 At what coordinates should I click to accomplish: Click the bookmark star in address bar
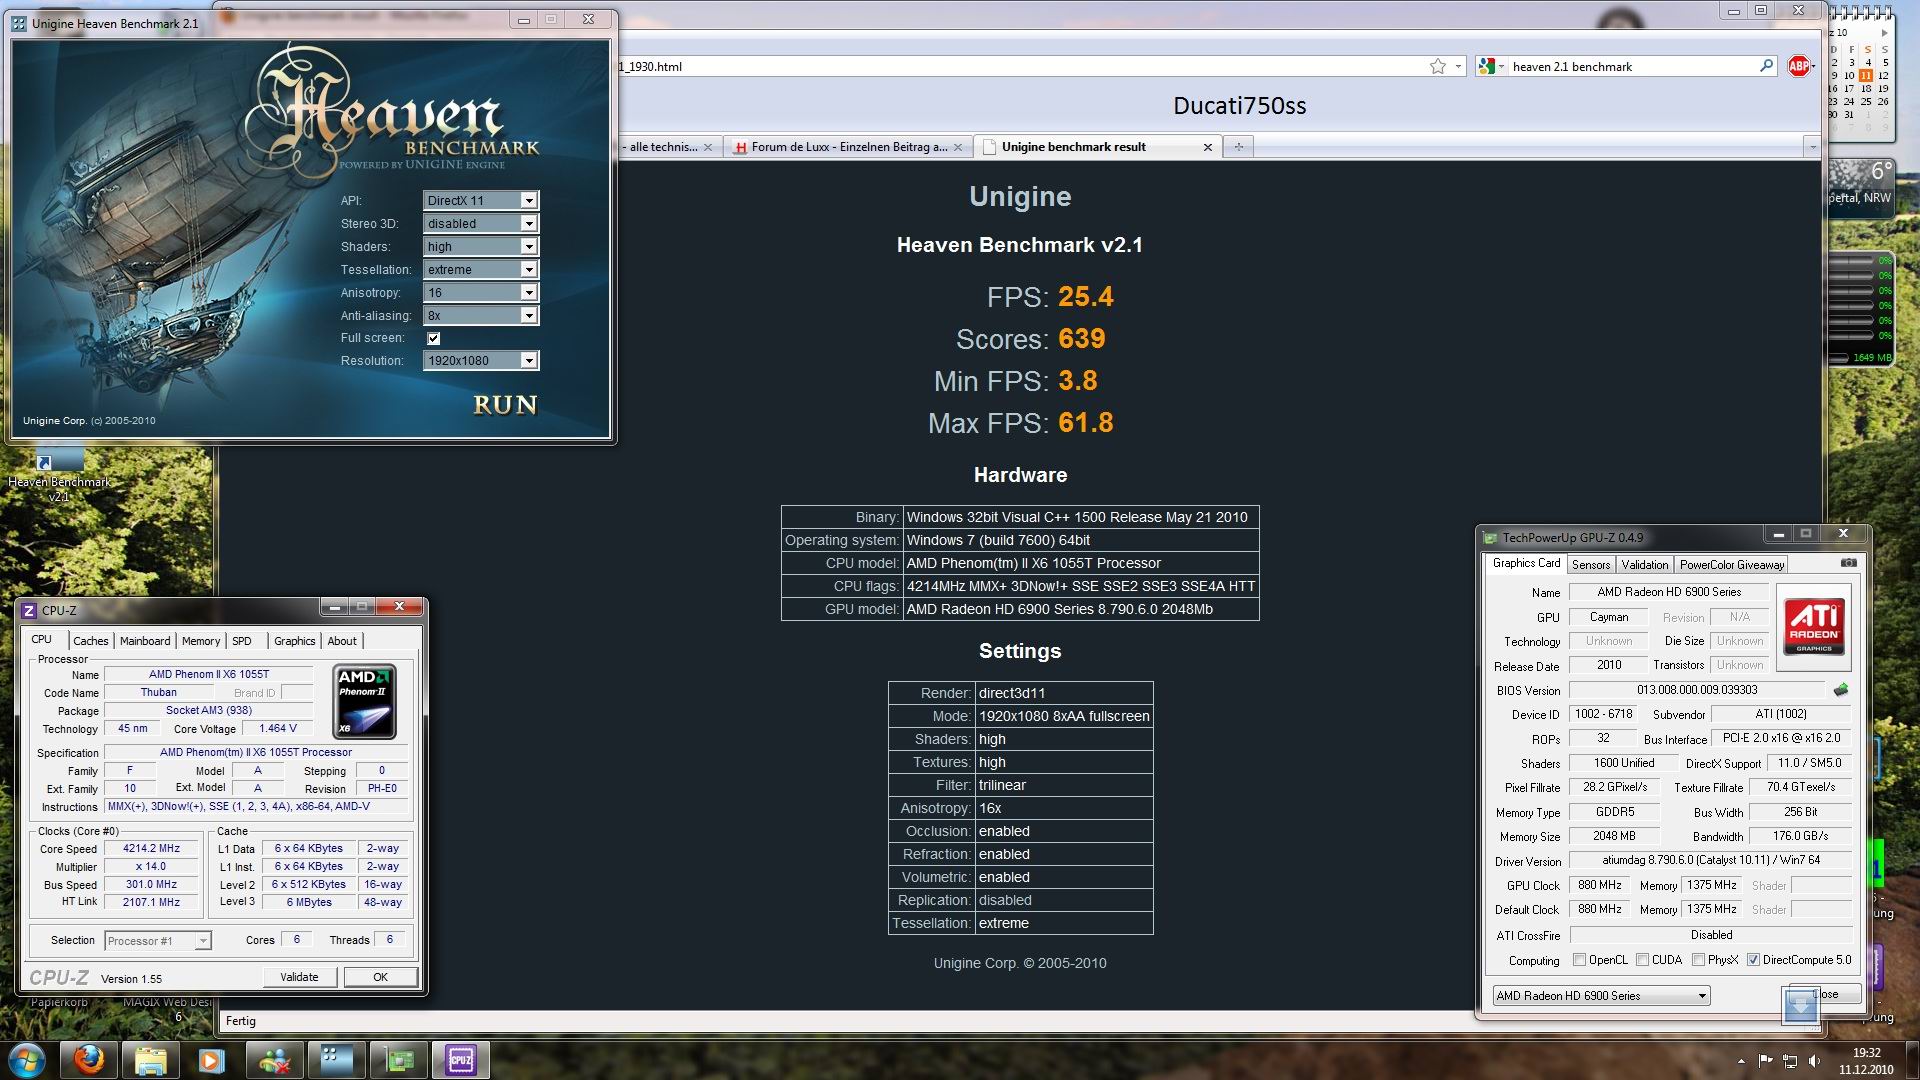(1438, 66)
